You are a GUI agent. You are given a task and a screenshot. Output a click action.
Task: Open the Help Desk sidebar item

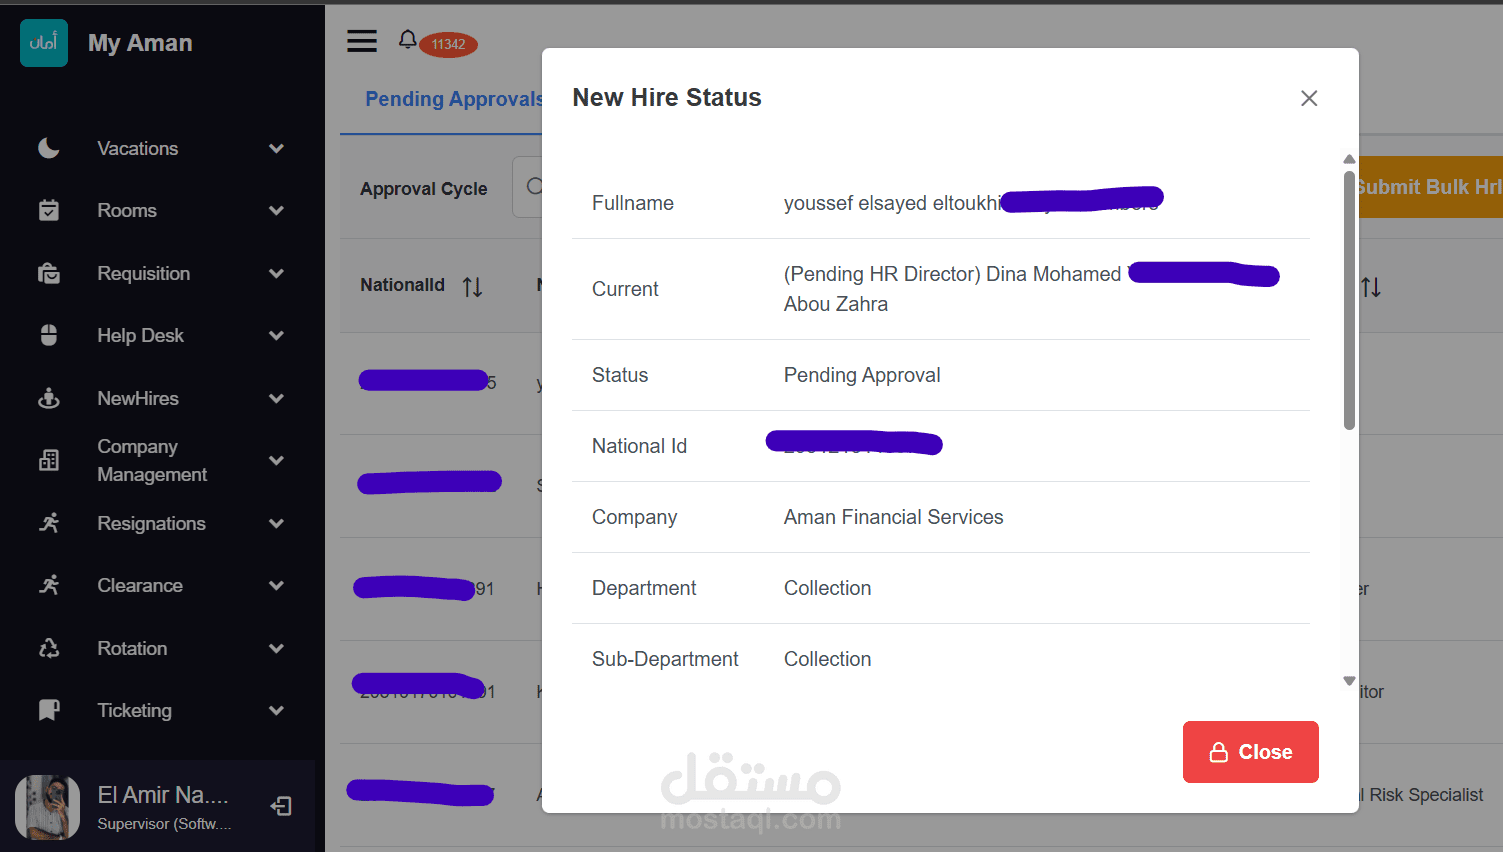[141, 335]
